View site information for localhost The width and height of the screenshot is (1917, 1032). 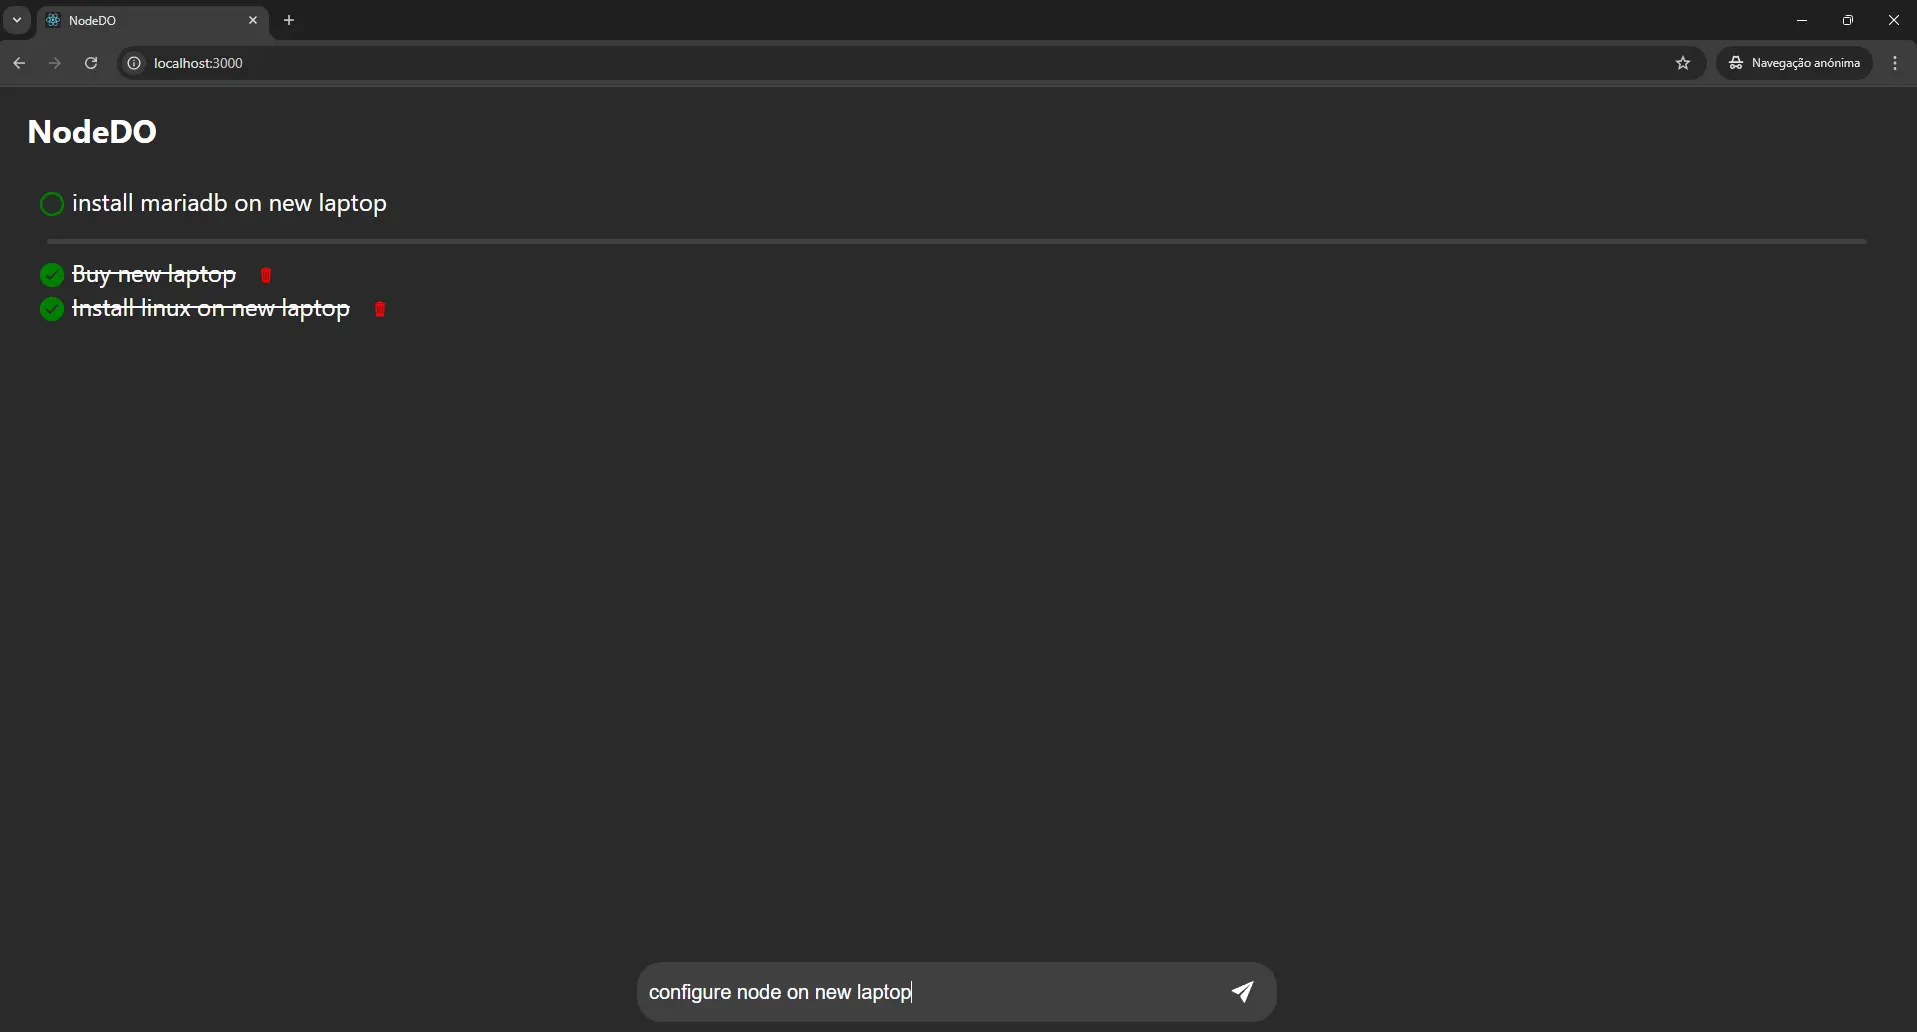click(x=134, y=63)
